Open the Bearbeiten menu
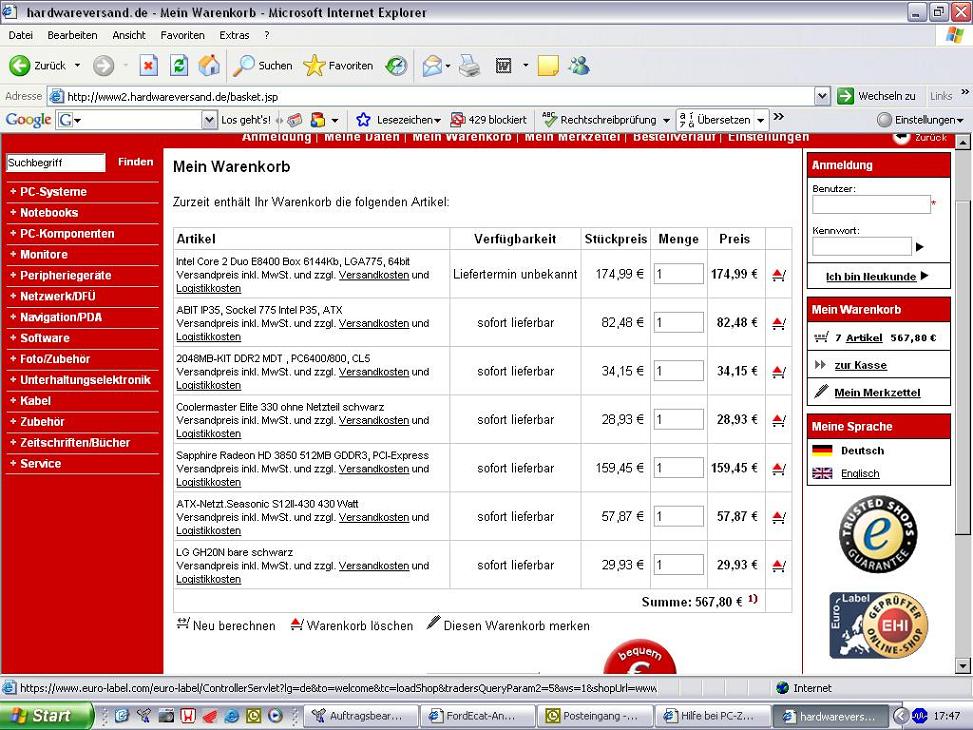 (x=73, y=35)
